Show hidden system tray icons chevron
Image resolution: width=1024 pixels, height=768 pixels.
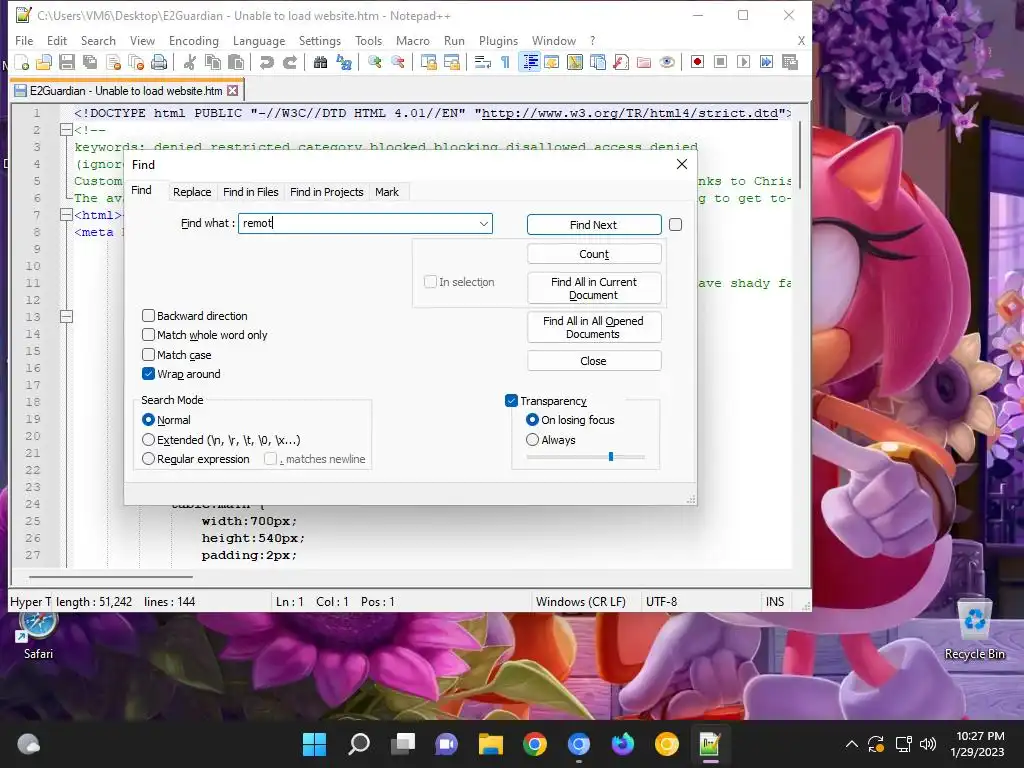[x=852, y=744]
